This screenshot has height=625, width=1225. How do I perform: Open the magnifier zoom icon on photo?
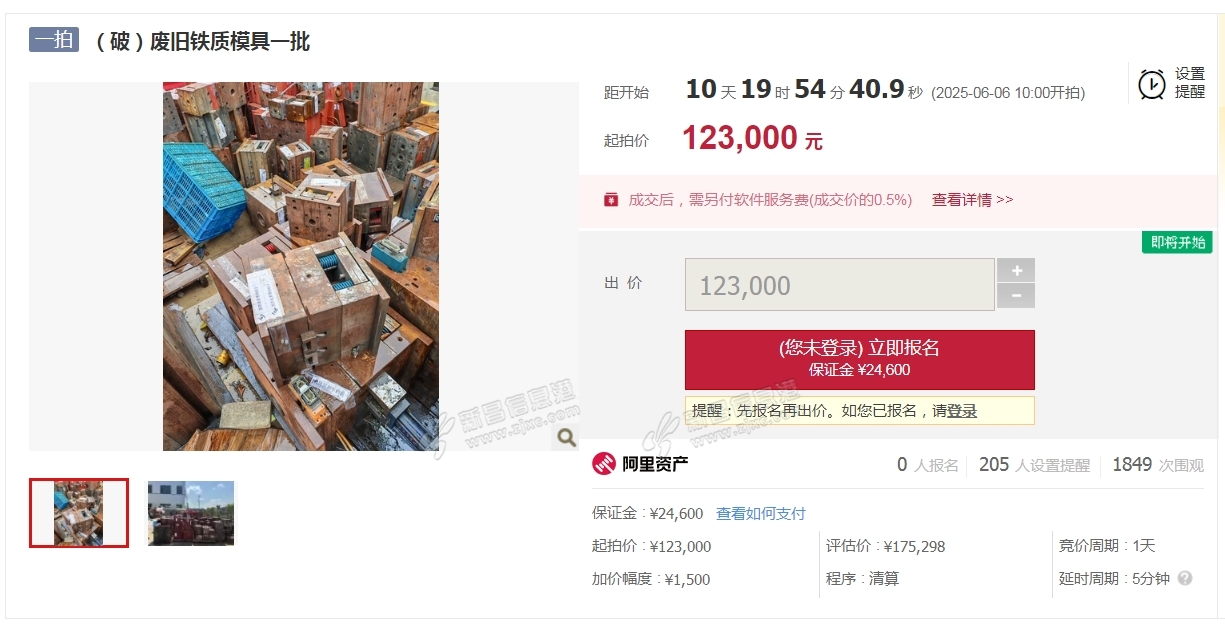coord(566,437)
